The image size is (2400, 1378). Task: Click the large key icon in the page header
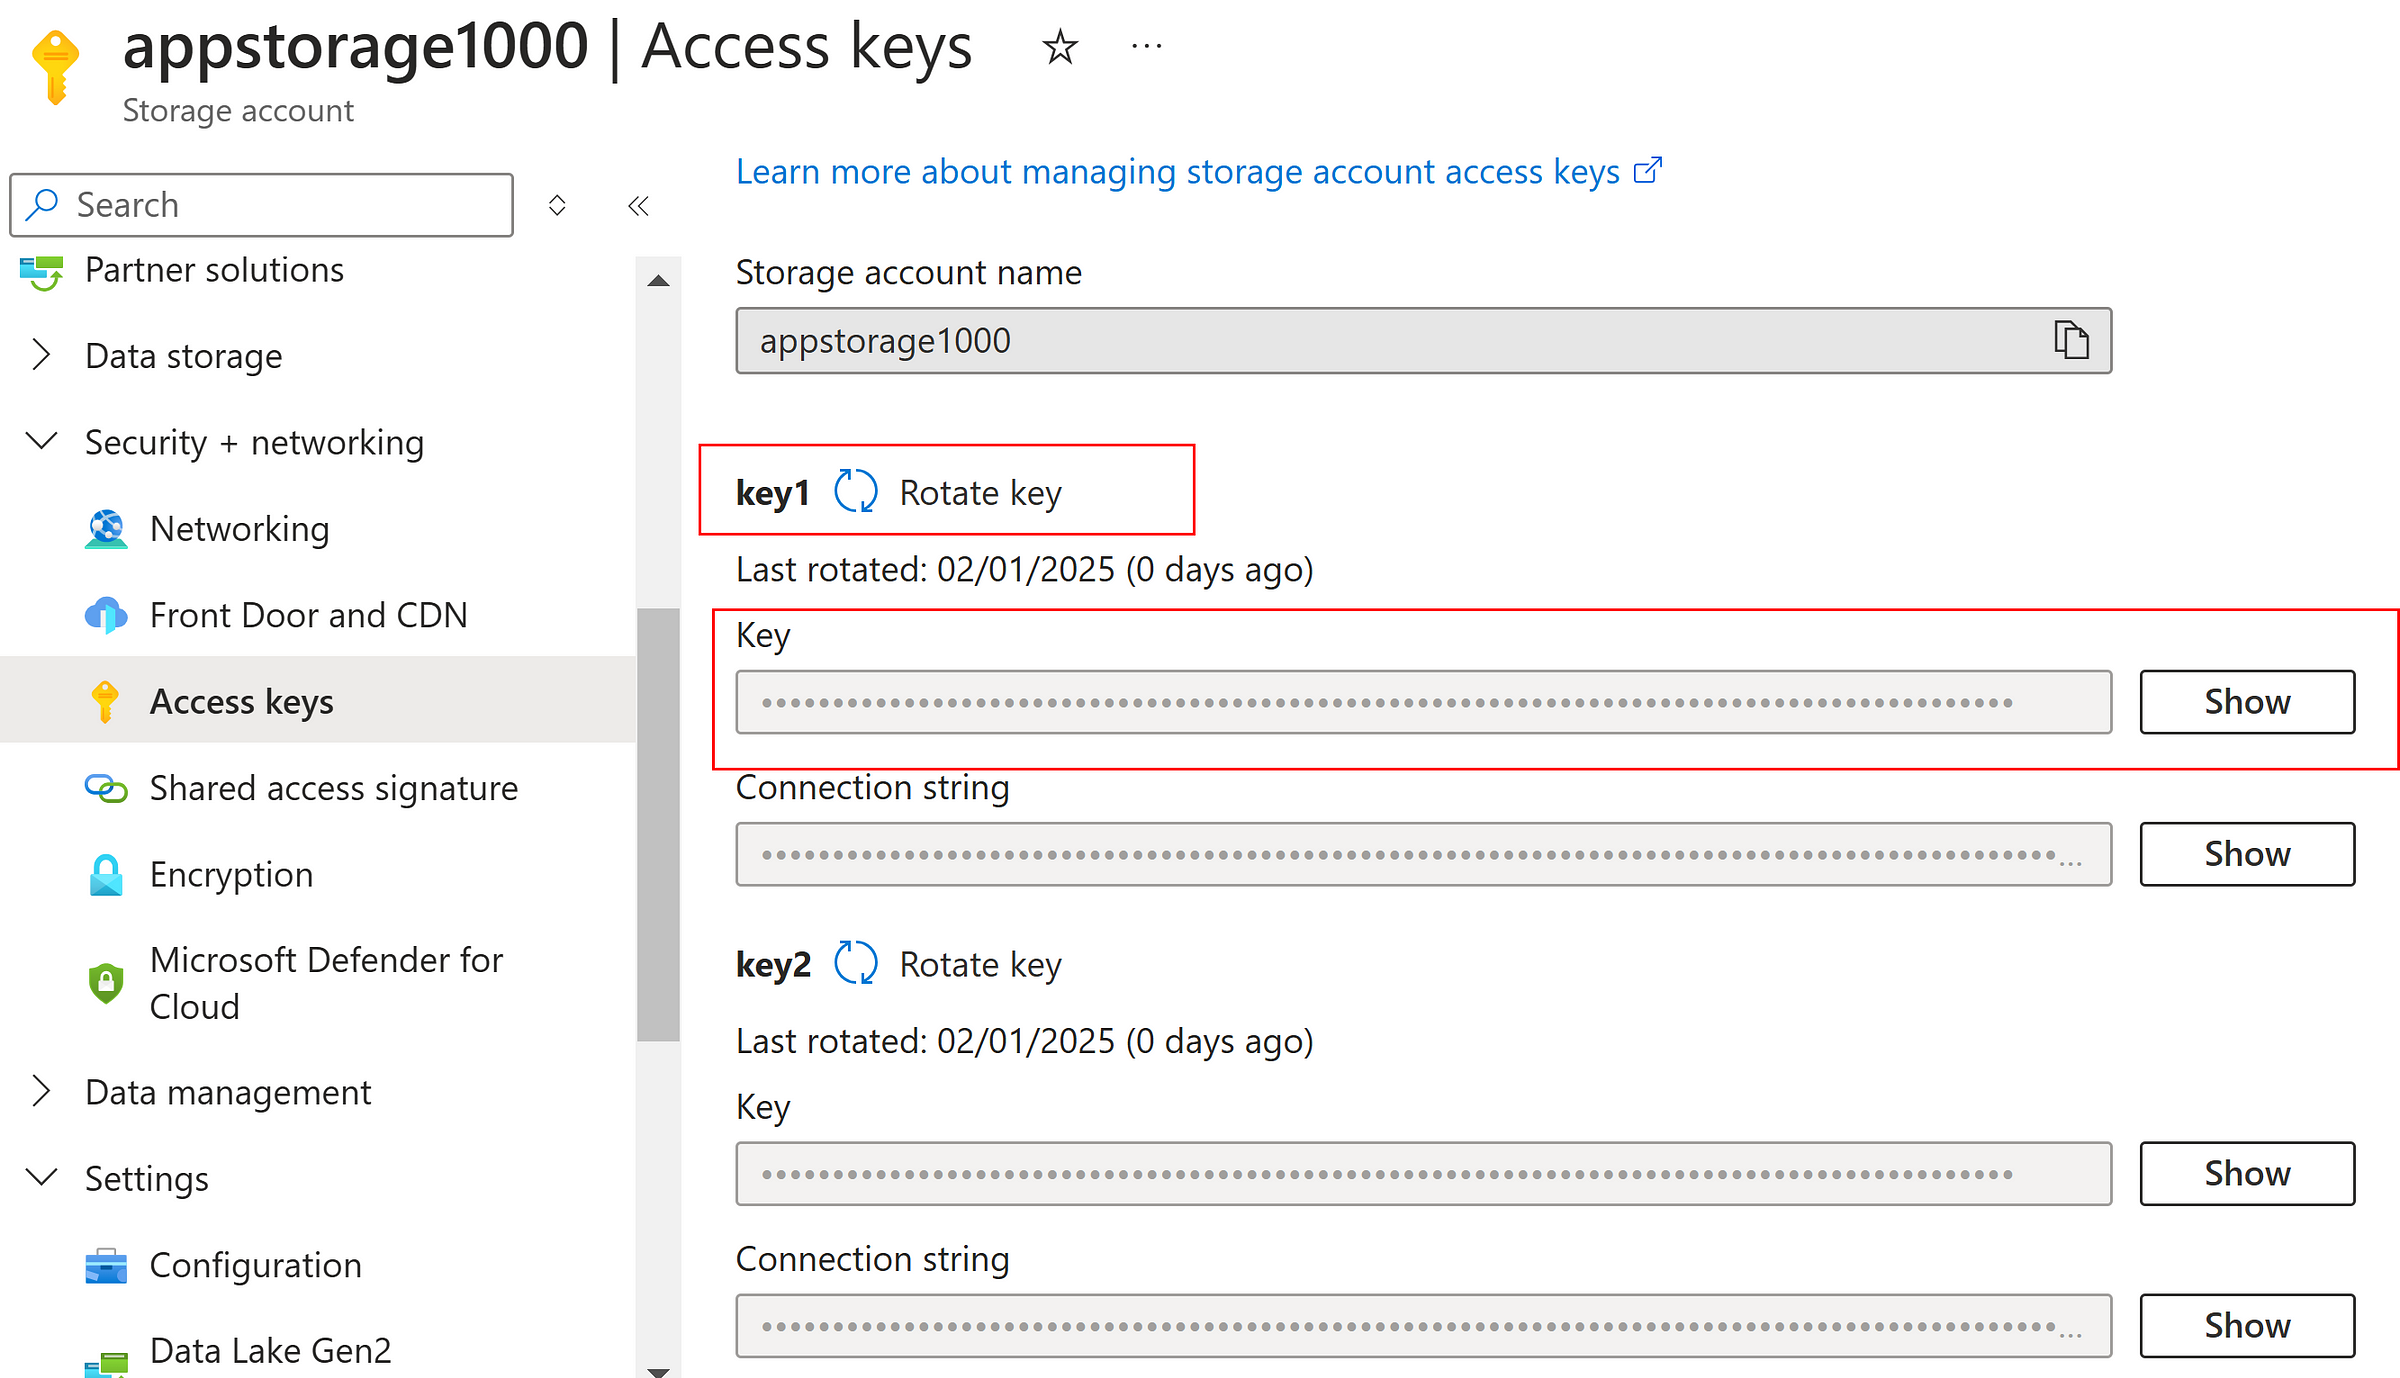56,68
